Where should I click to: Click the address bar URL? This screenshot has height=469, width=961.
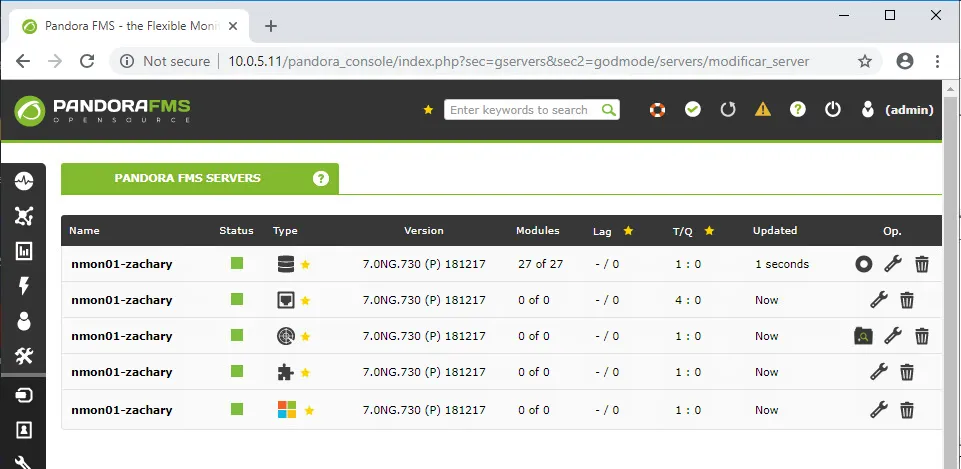click(518, 61)
